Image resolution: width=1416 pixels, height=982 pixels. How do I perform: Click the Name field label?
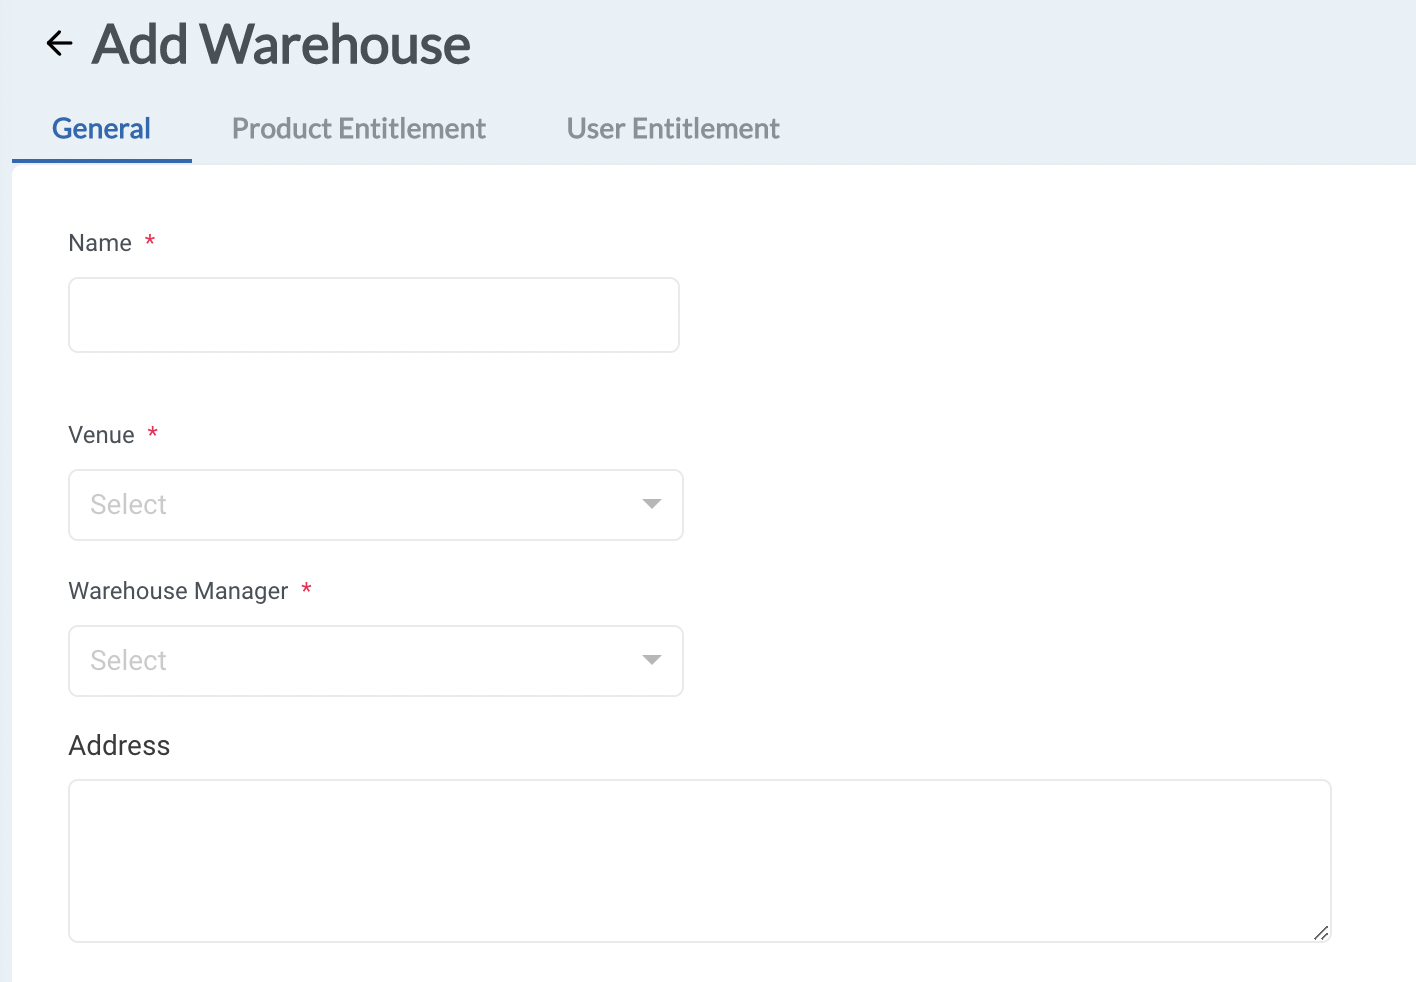coord(100,242)
